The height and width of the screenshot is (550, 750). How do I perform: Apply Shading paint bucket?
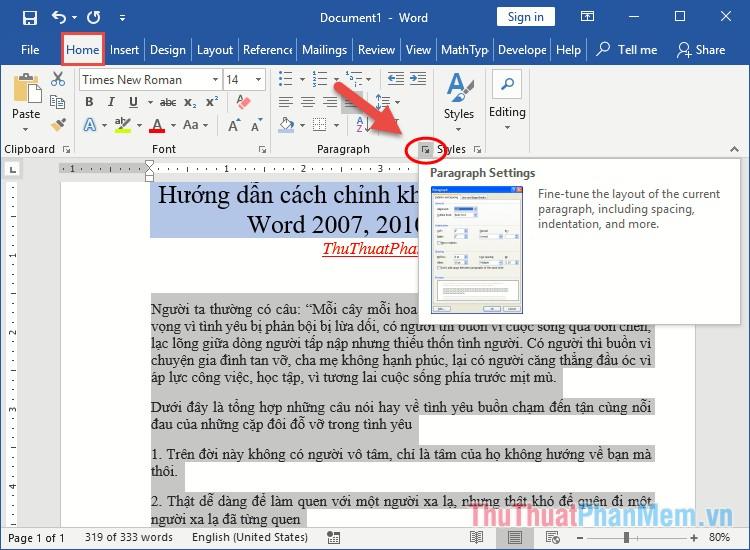coord(286,125)
